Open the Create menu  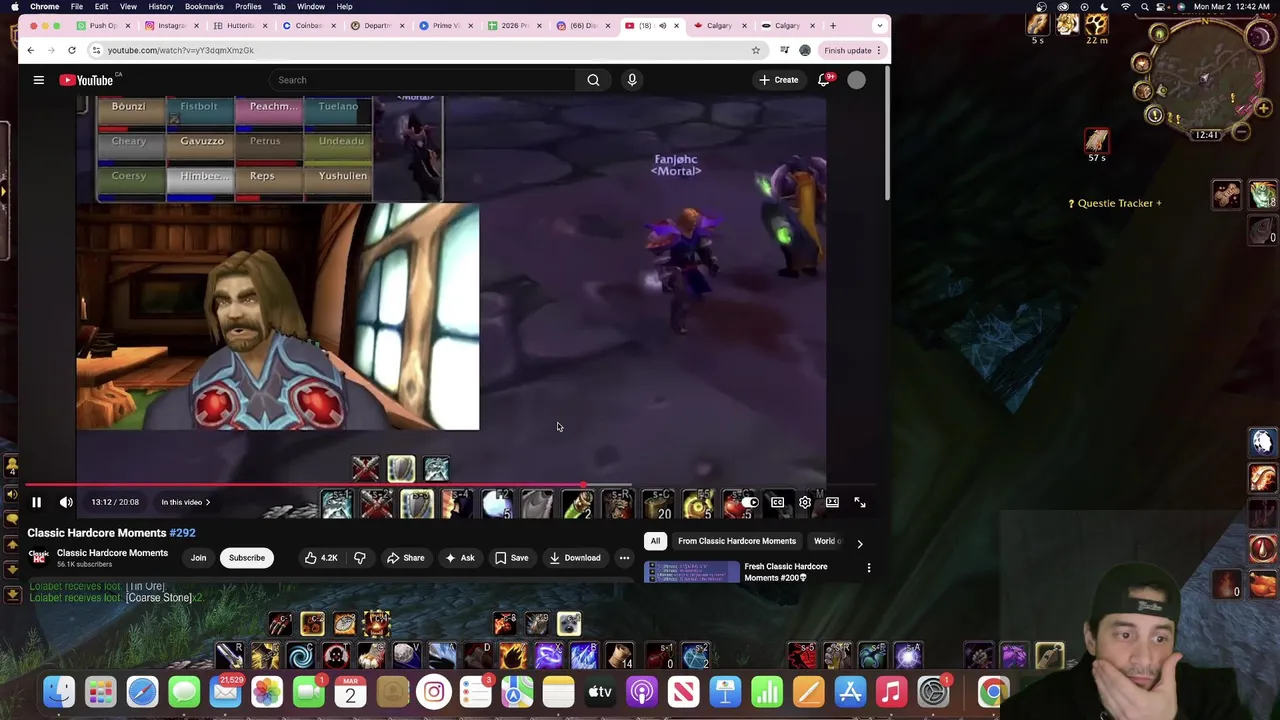click(x=778, y=80)
